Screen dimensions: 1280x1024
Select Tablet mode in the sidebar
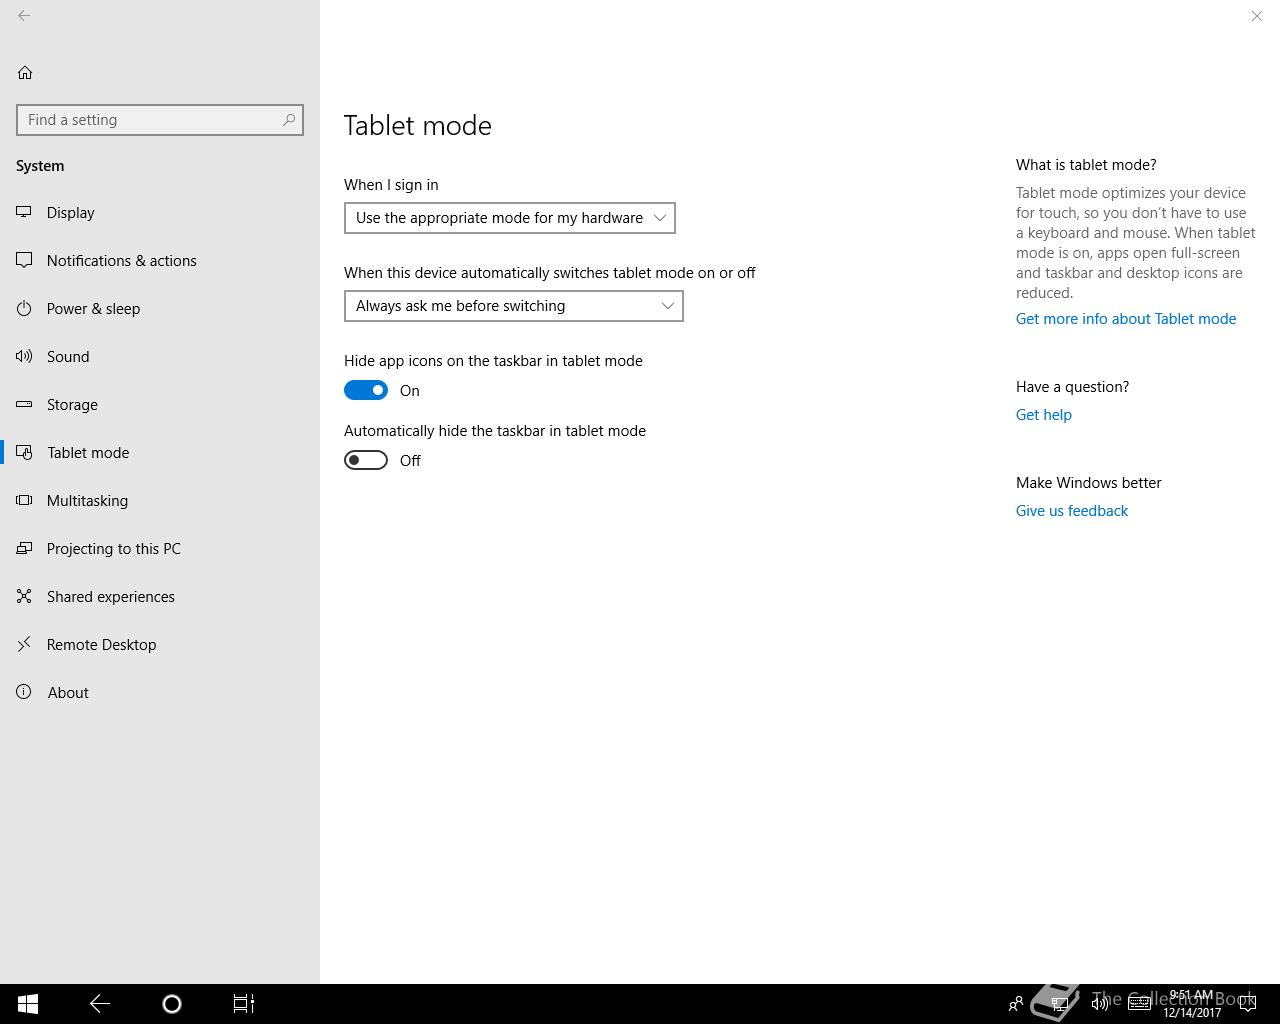click(160, 452)
